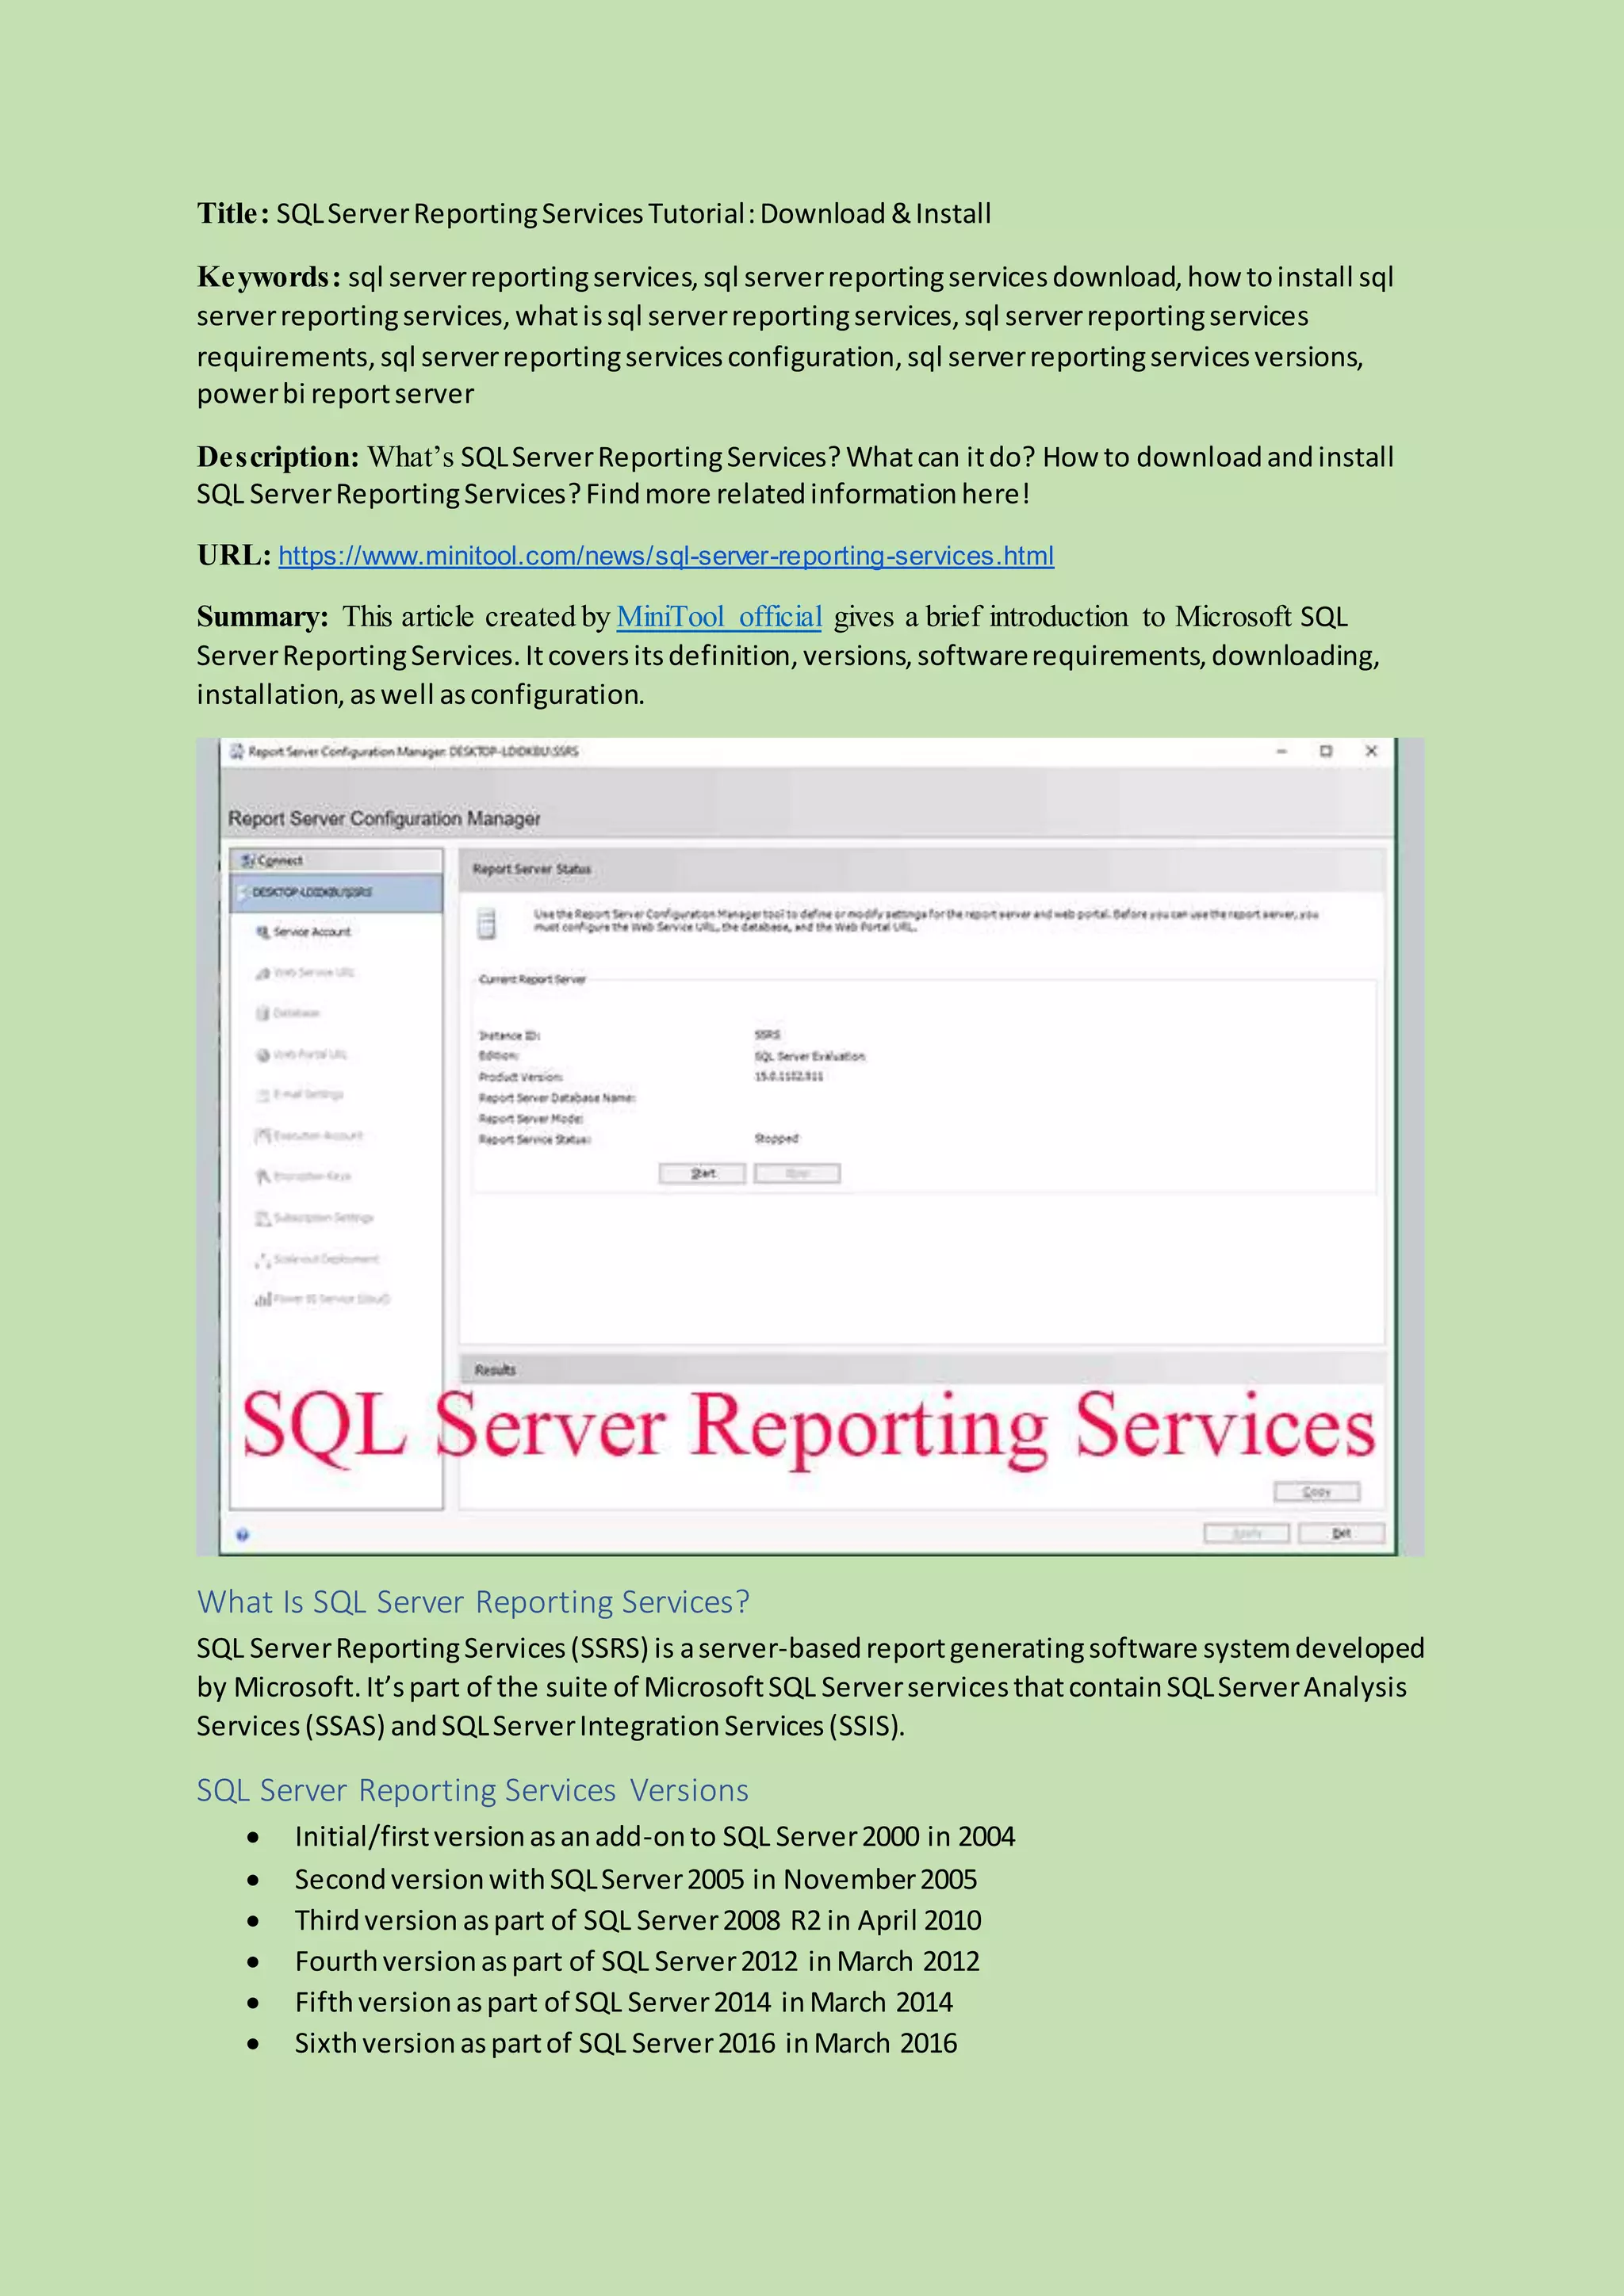The image size is (1624, 2296).
Task: Click the Configuration Manager title bar app icon
Action: coord(237,751)
